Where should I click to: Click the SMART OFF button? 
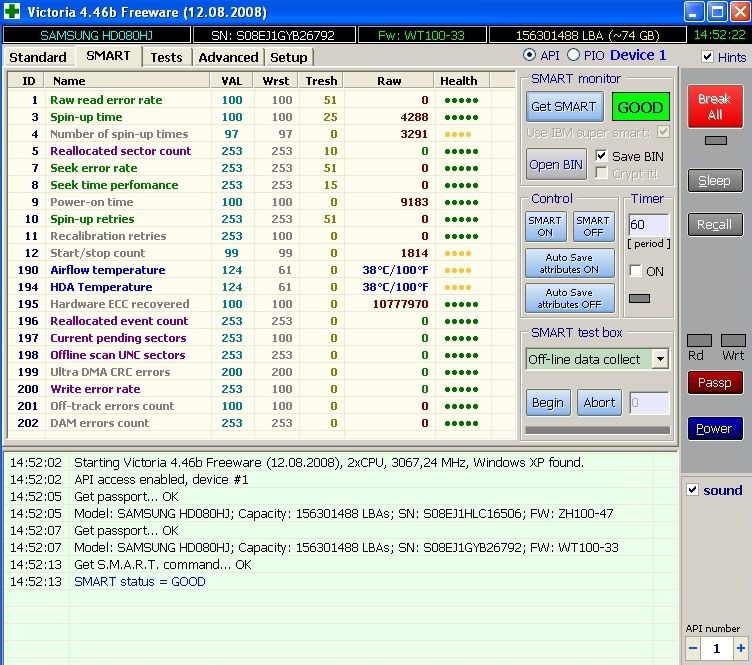click(x=593, y=226)
